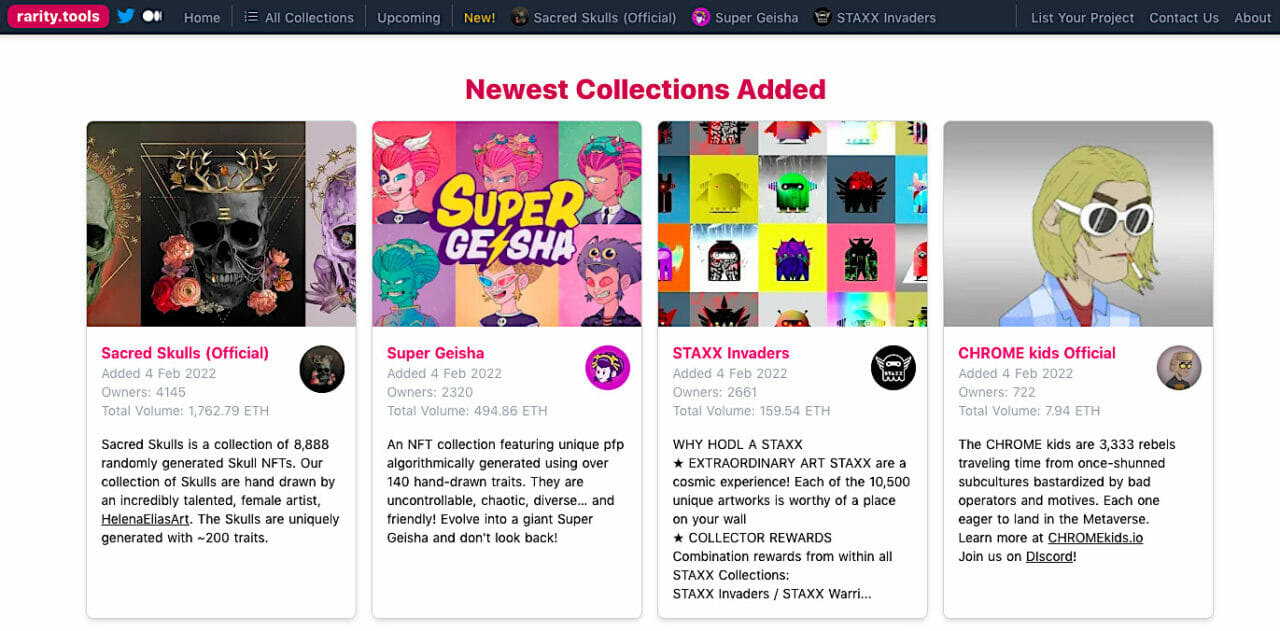Open the Home menu item
Screen dimensions: 1280x631
(x=202, y=17)
